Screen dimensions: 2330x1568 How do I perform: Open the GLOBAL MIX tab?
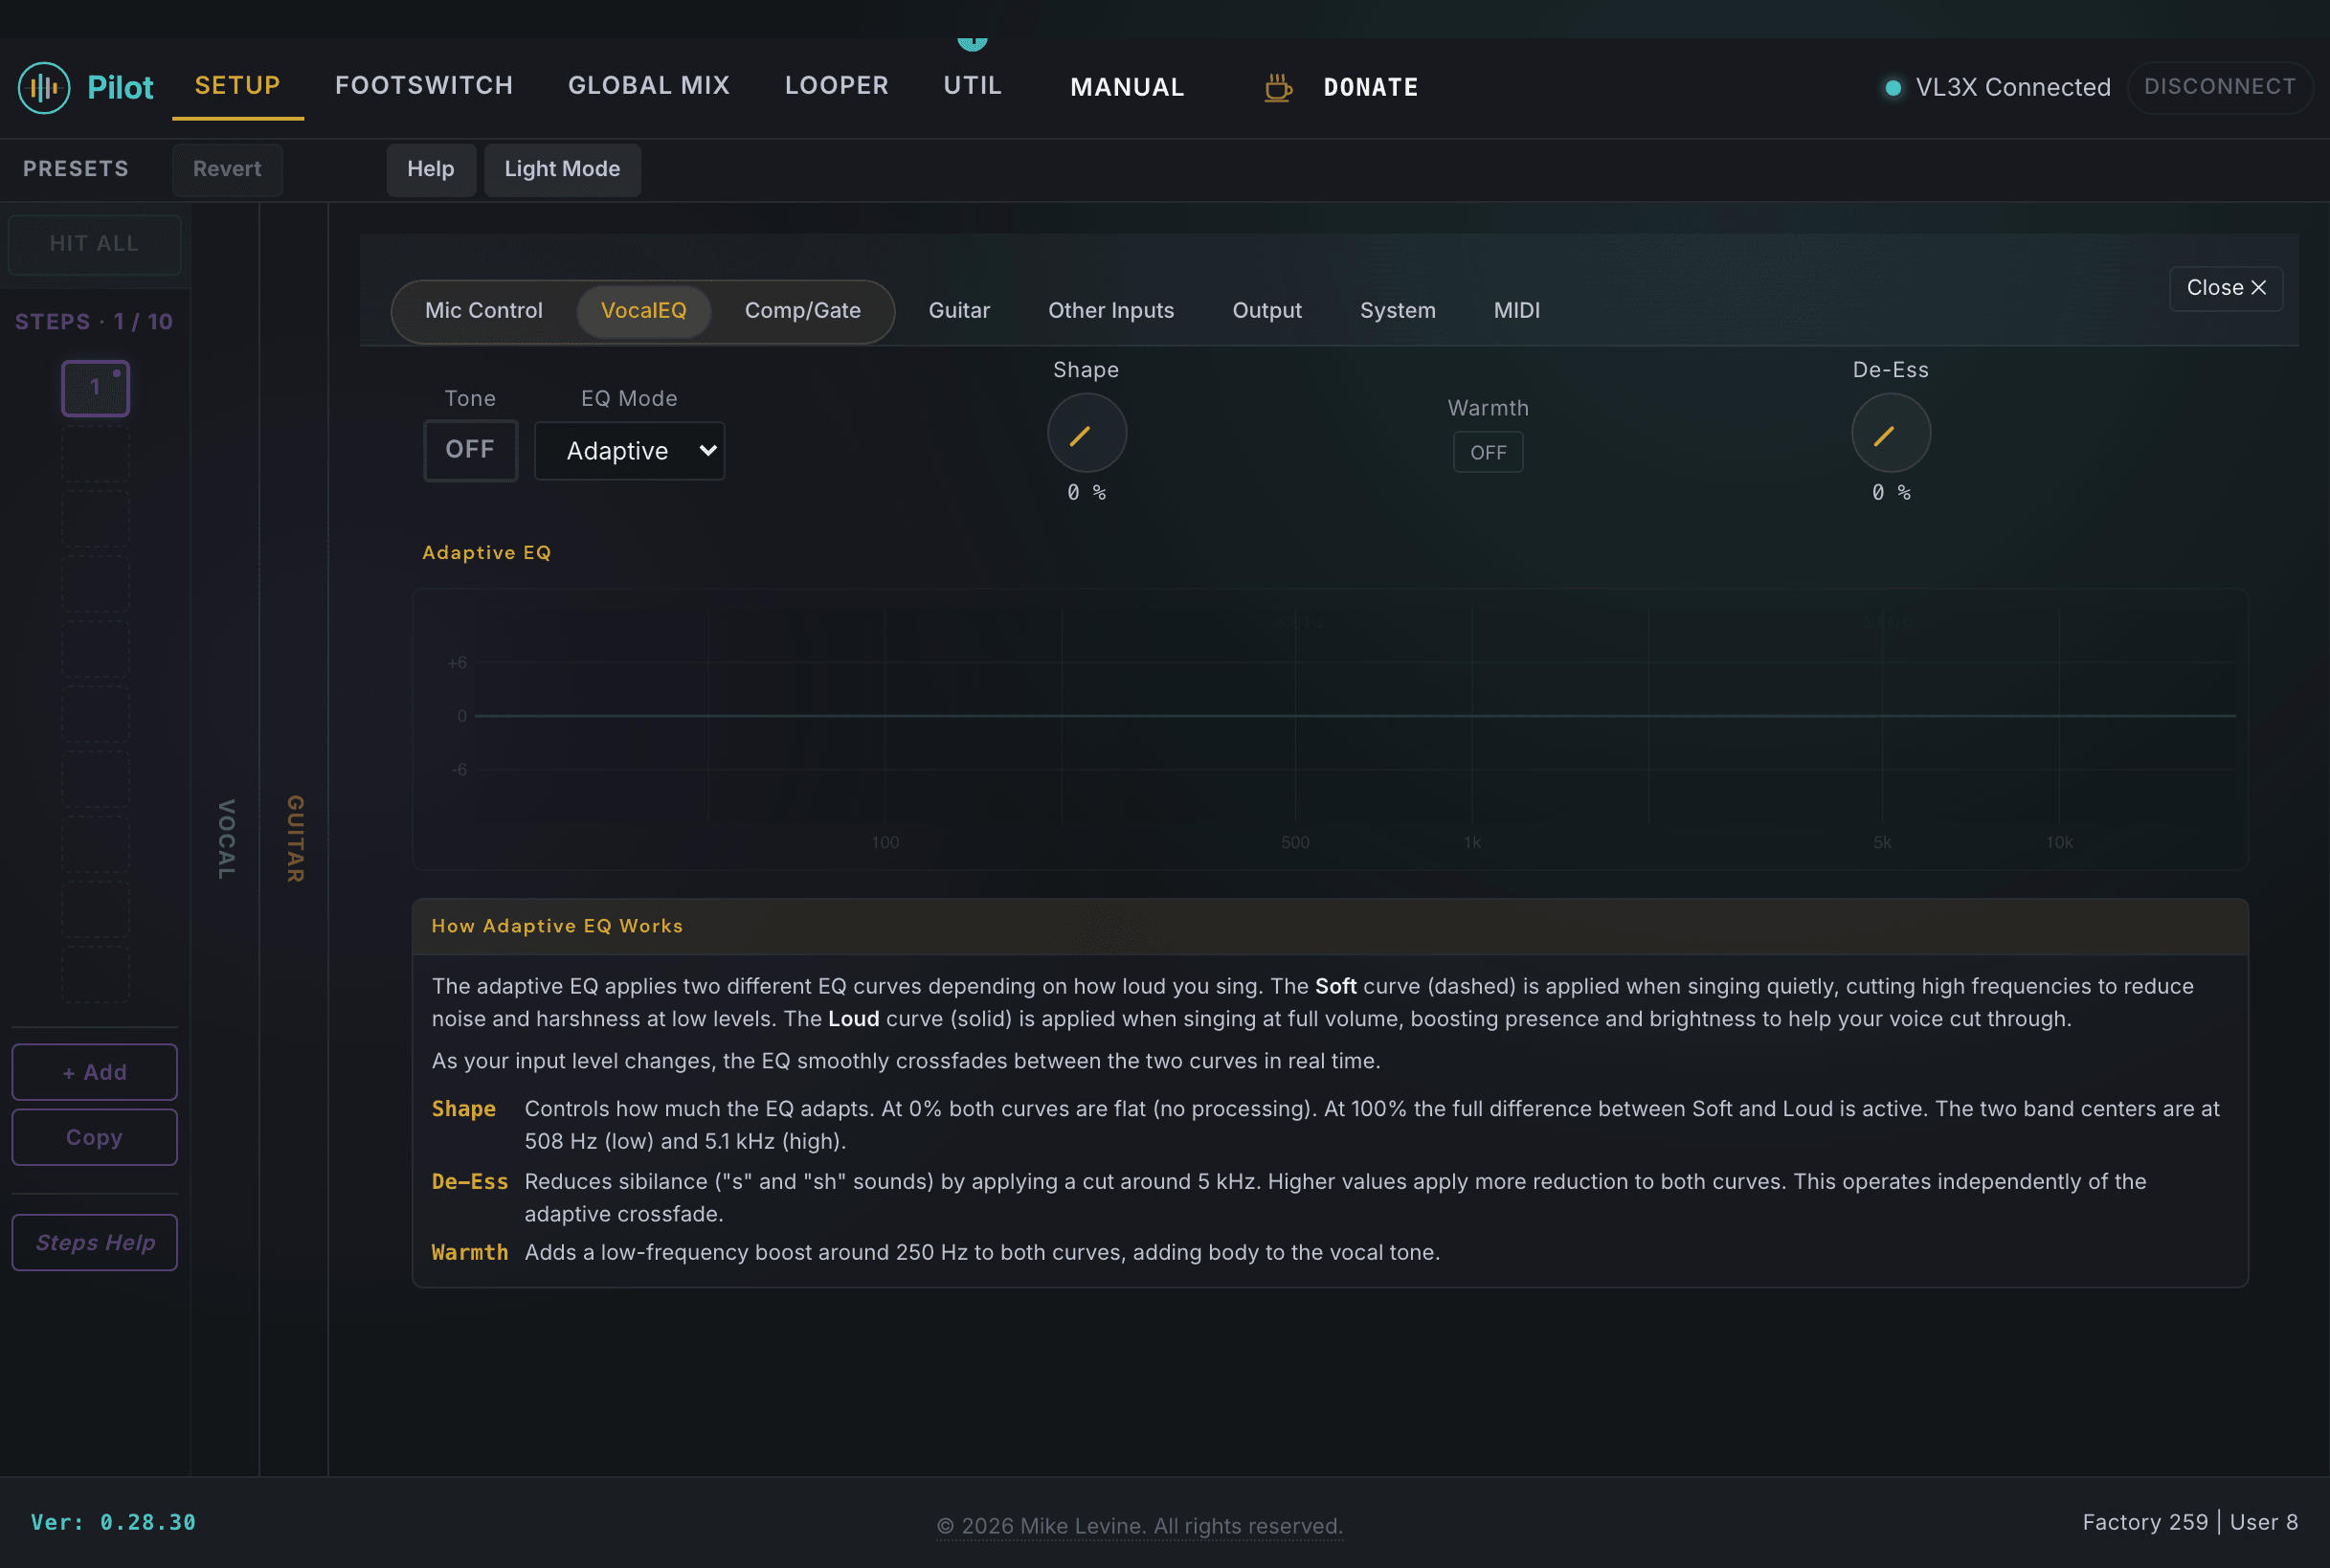pos(649,86)
